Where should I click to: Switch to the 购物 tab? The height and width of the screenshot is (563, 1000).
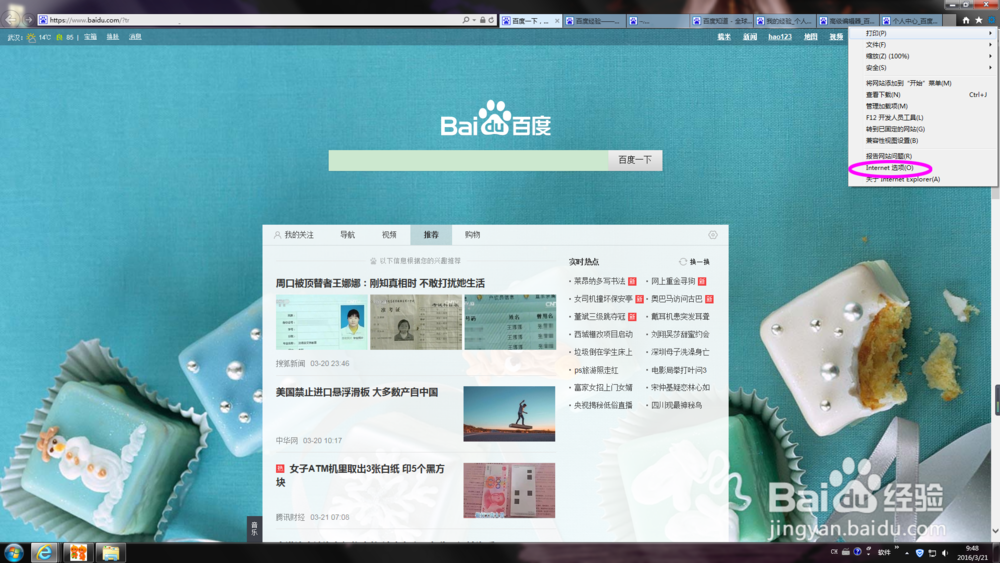coord(473,235)
